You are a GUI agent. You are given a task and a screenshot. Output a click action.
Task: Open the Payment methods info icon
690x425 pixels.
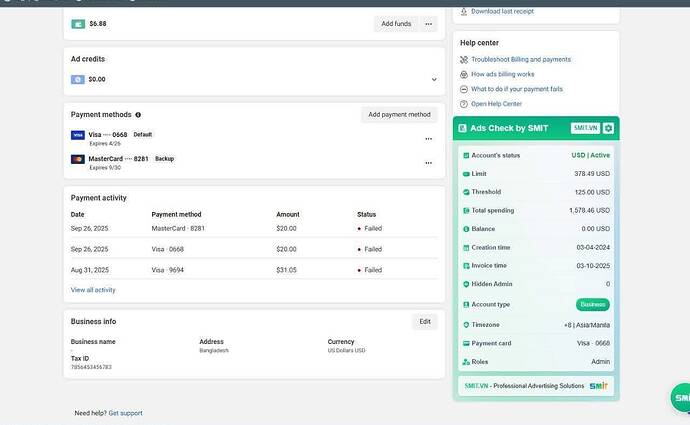click(x=138, y=115)
